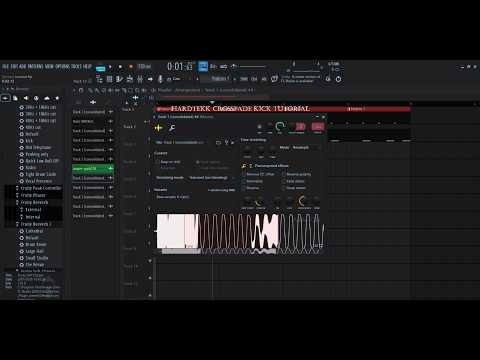Select the green highlighted item in picker
480x360 pixels.
click(93, 169)
